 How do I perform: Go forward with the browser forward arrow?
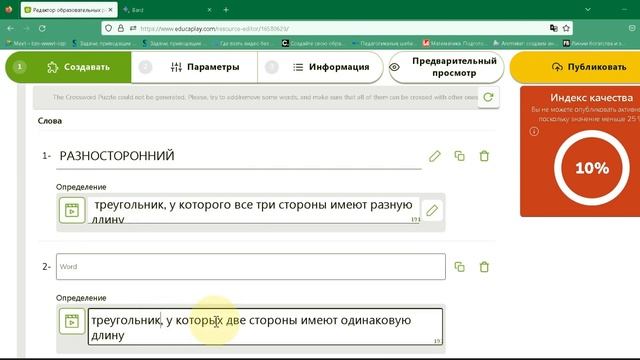pos(26,28)
